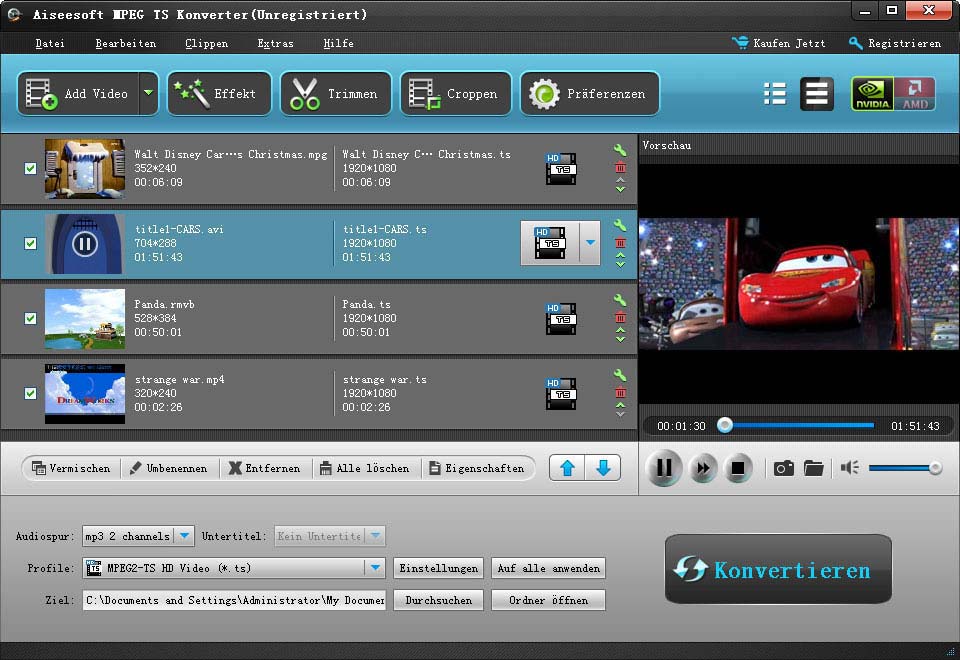
Task: Adjust the volume slider
Action: coord(905,468)
